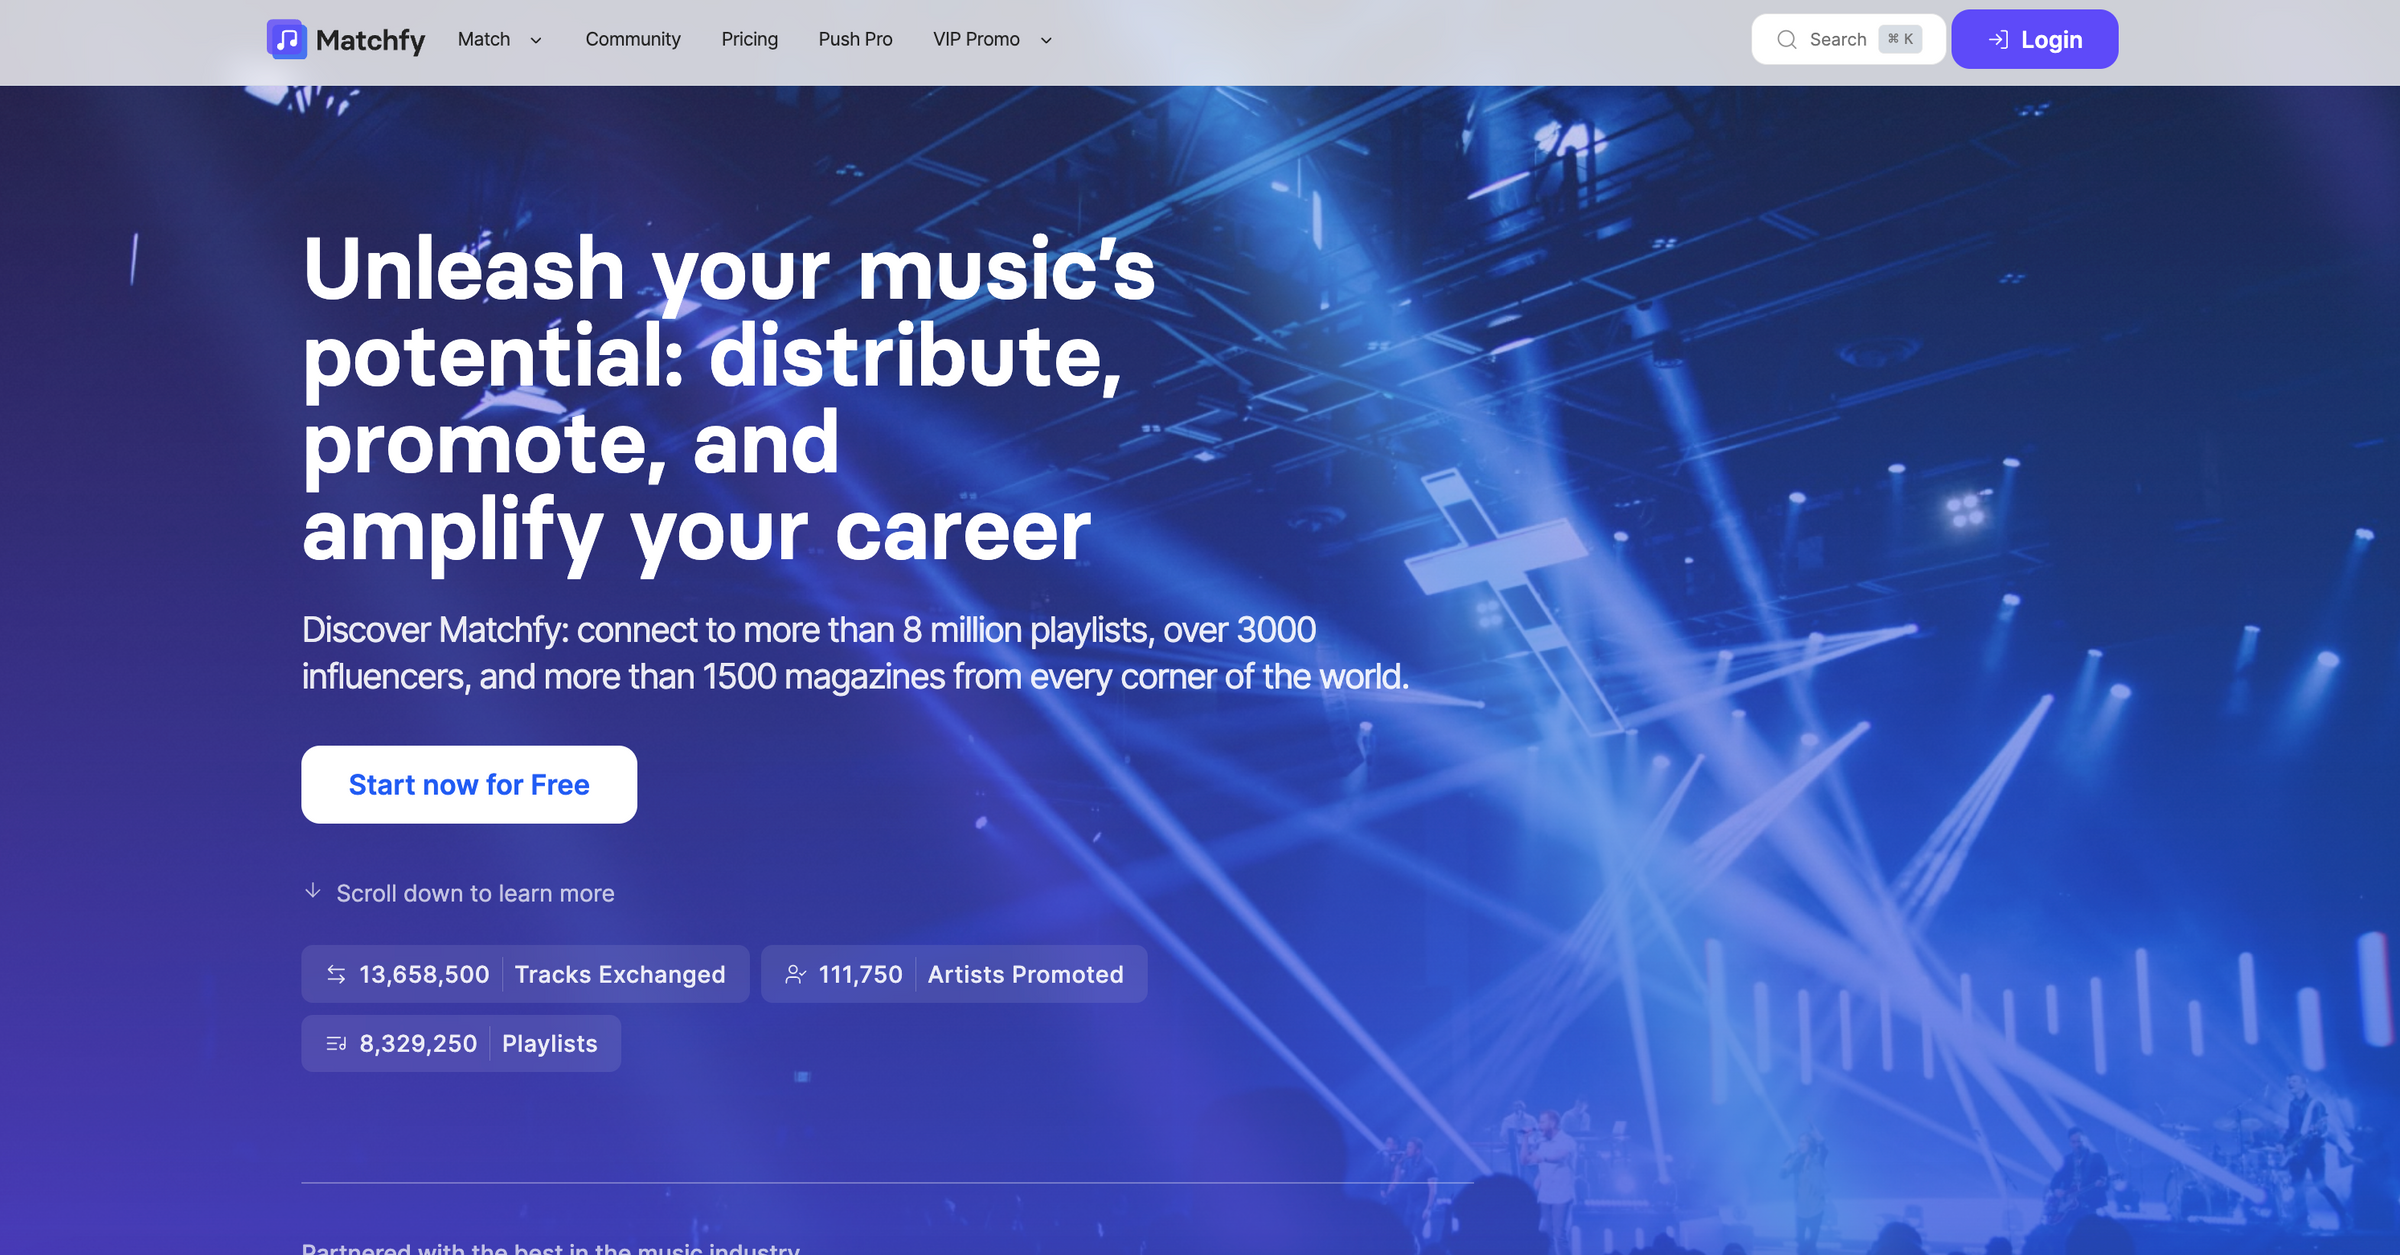2400x1255 pixels.
Task: Open the Community page
Action: (632, 39)
